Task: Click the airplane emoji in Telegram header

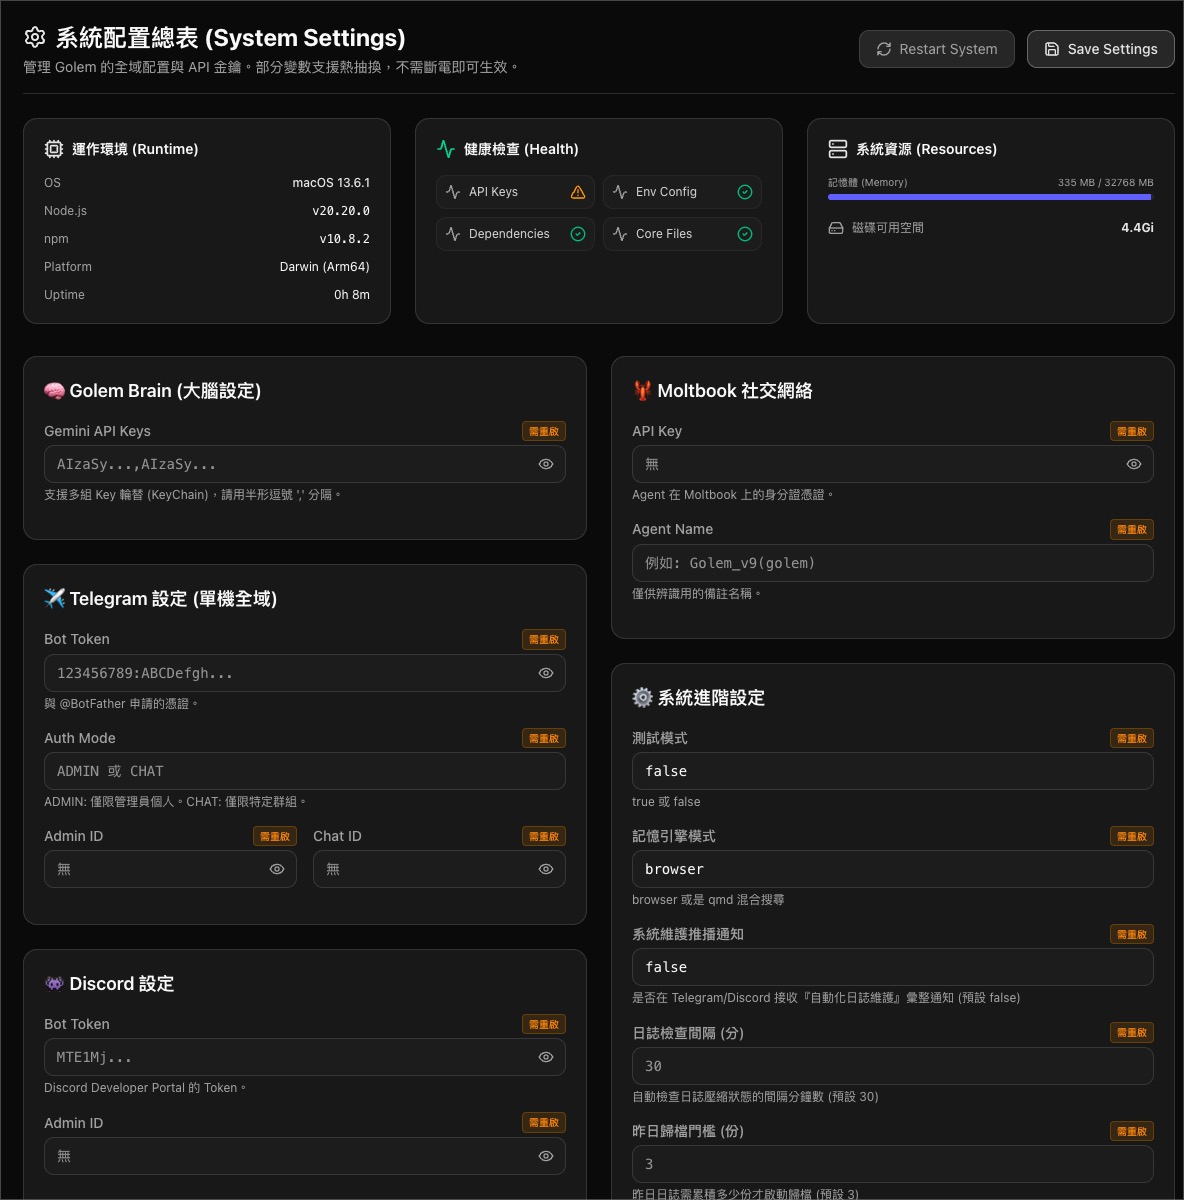Action: (x=54, y=598)
